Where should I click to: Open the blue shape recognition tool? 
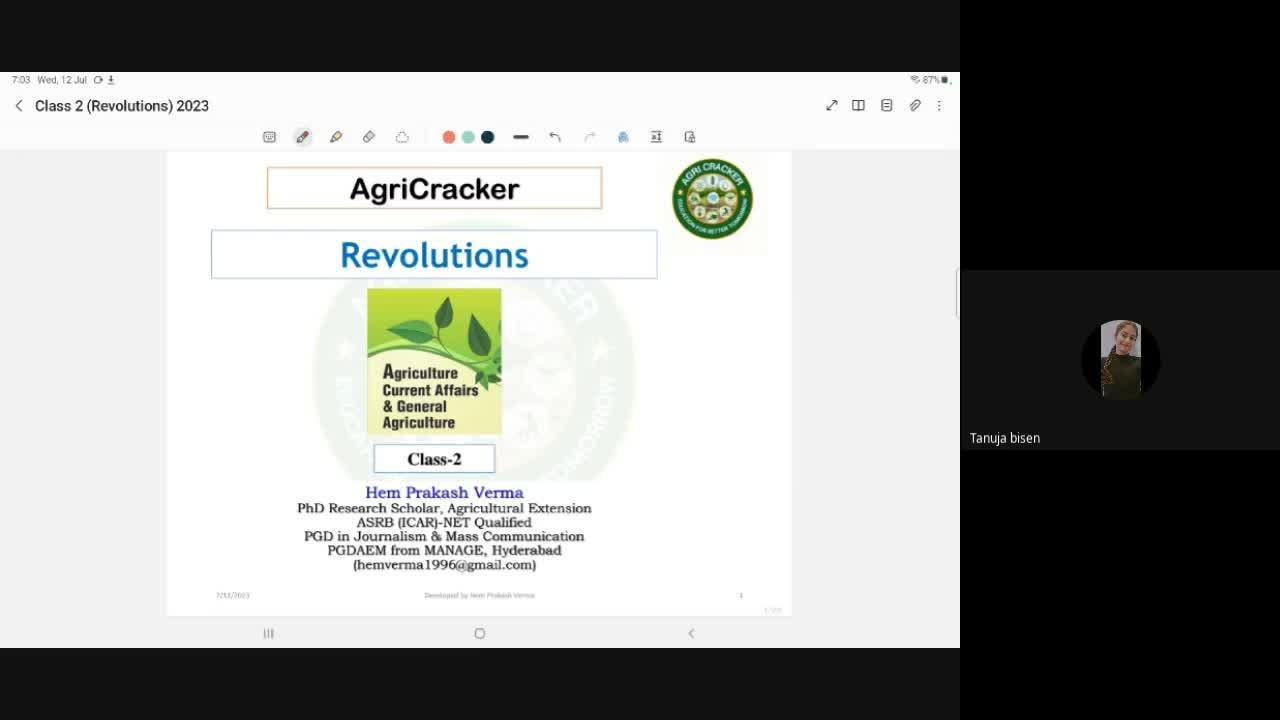pos(623,137)
